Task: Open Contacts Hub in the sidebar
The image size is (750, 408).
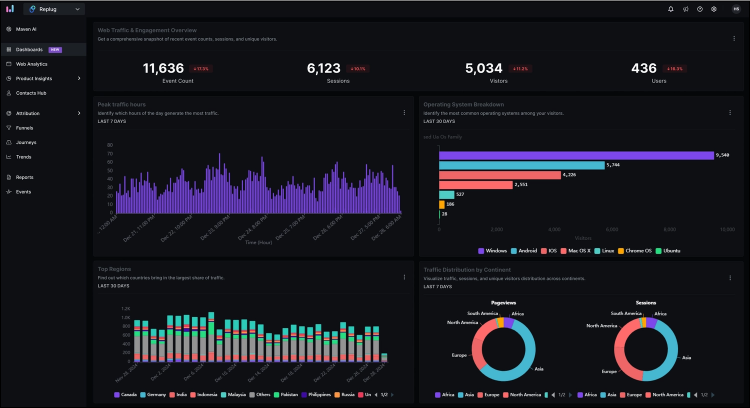Action: coord(44,93)
